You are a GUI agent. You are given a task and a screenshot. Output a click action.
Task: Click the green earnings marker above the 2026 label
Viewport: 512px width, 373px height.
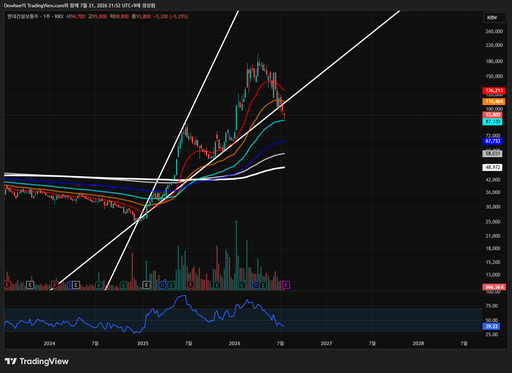tap(242, 285)
